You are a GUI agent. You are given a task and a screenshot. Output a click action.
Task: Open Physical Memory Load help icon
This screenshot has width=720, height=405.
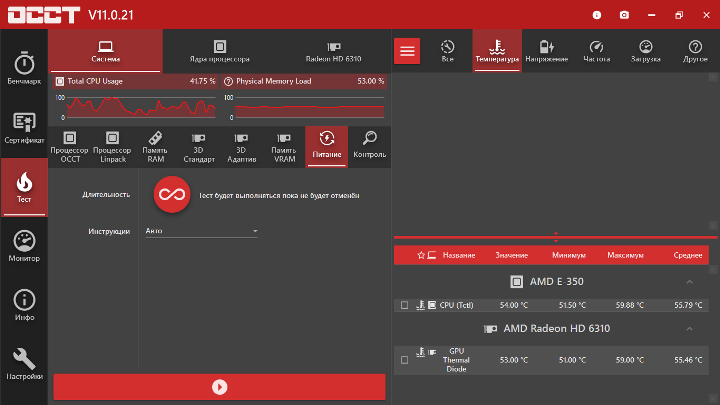[x=228, y=81]
